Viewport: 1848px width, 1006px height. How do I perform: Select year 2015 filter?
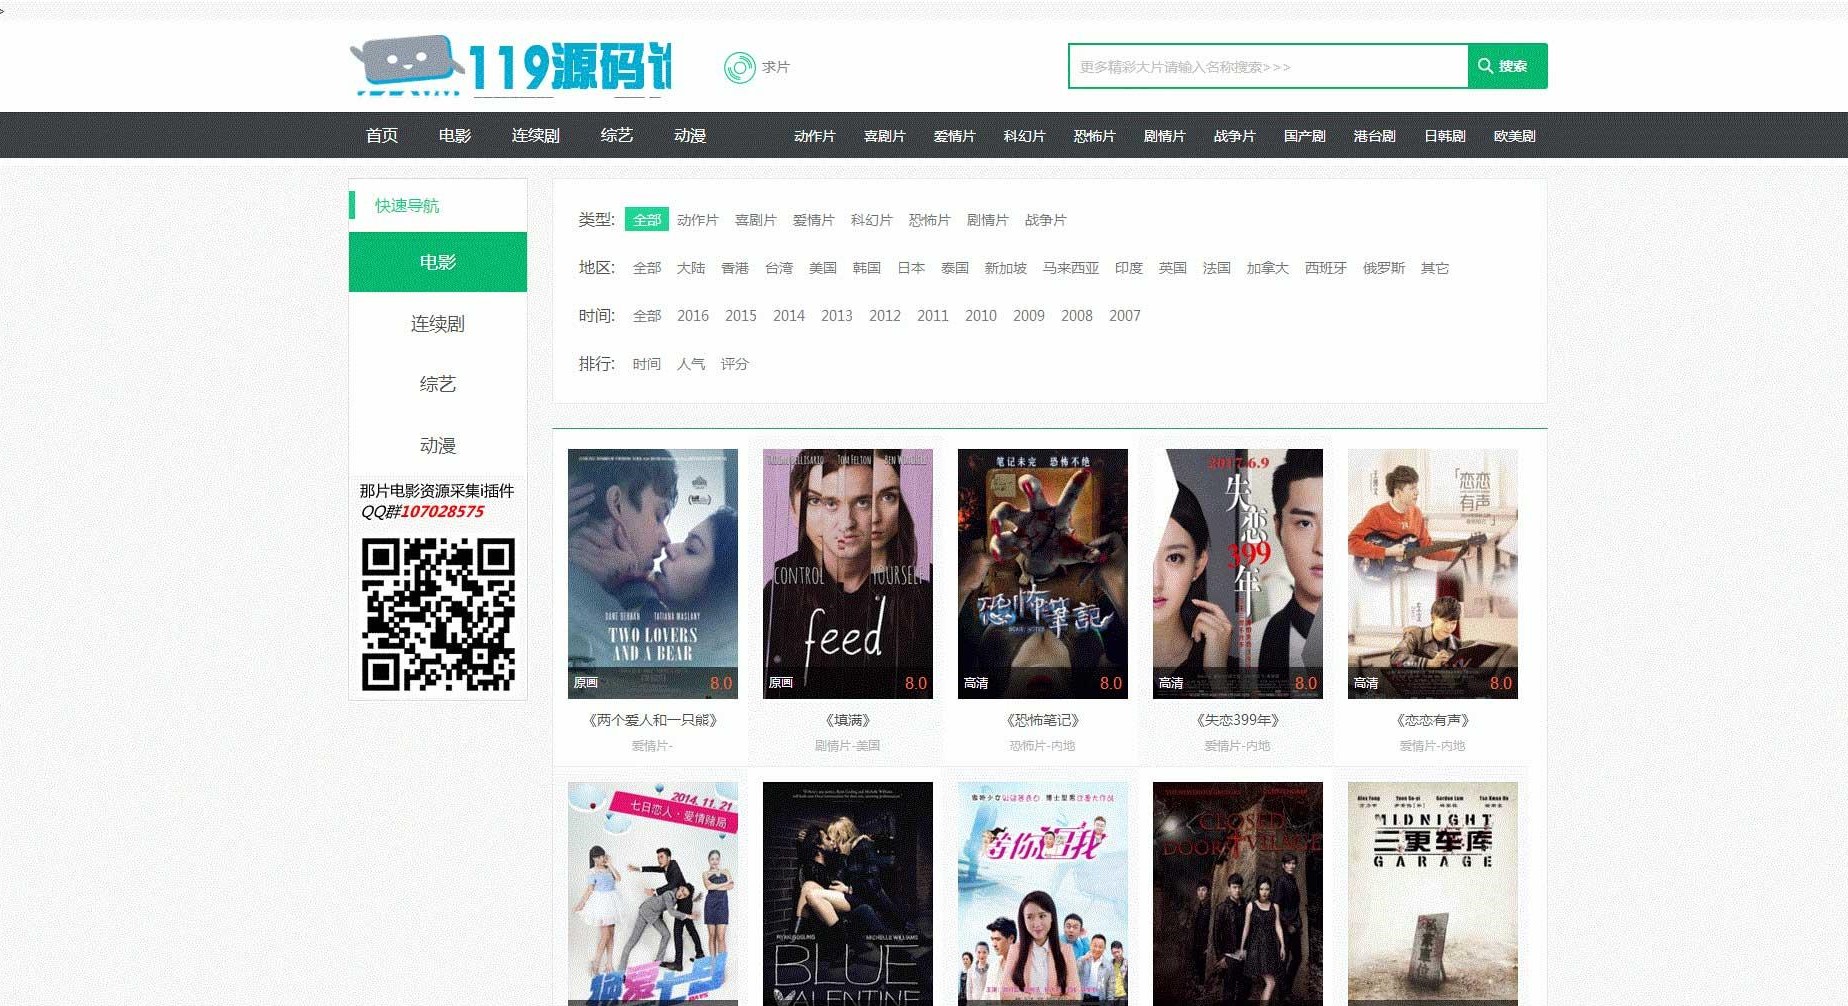click(740, 315)
